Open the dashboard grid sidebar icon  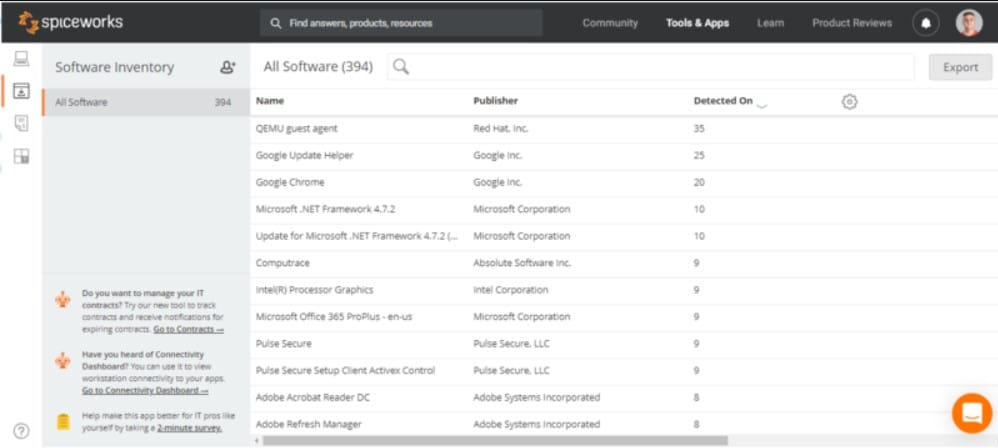pos(21,156)
